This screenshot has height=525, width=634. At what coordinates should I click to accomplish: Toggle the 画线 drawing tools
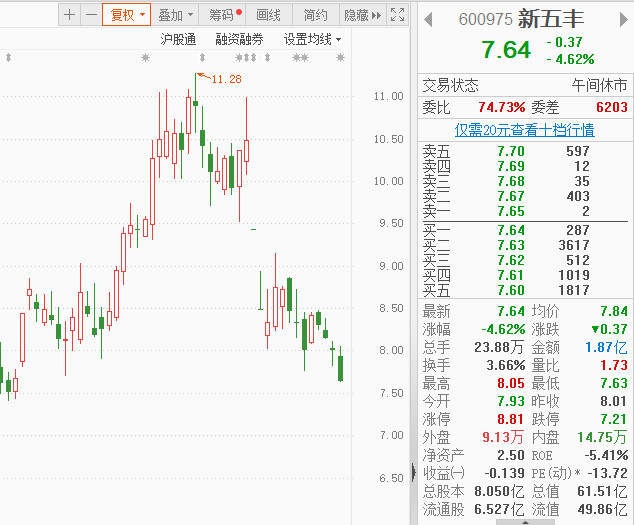269,15
